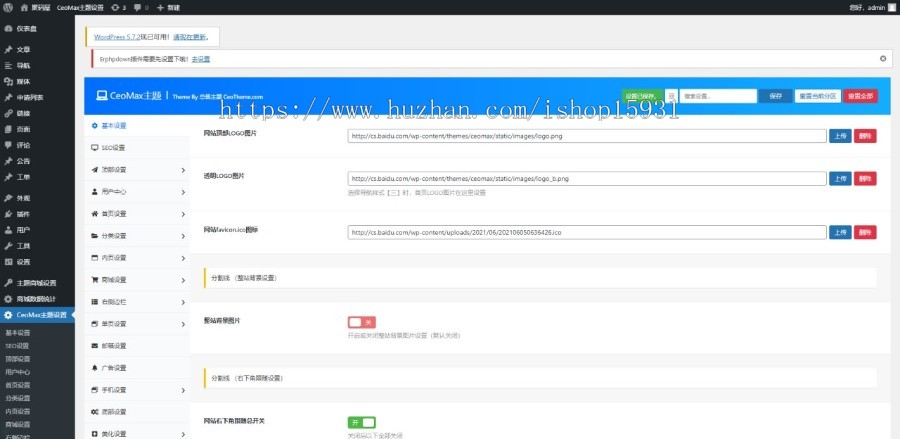Open CeoMax主题设置 in WordPress sidebar

(x=37, y=315)
